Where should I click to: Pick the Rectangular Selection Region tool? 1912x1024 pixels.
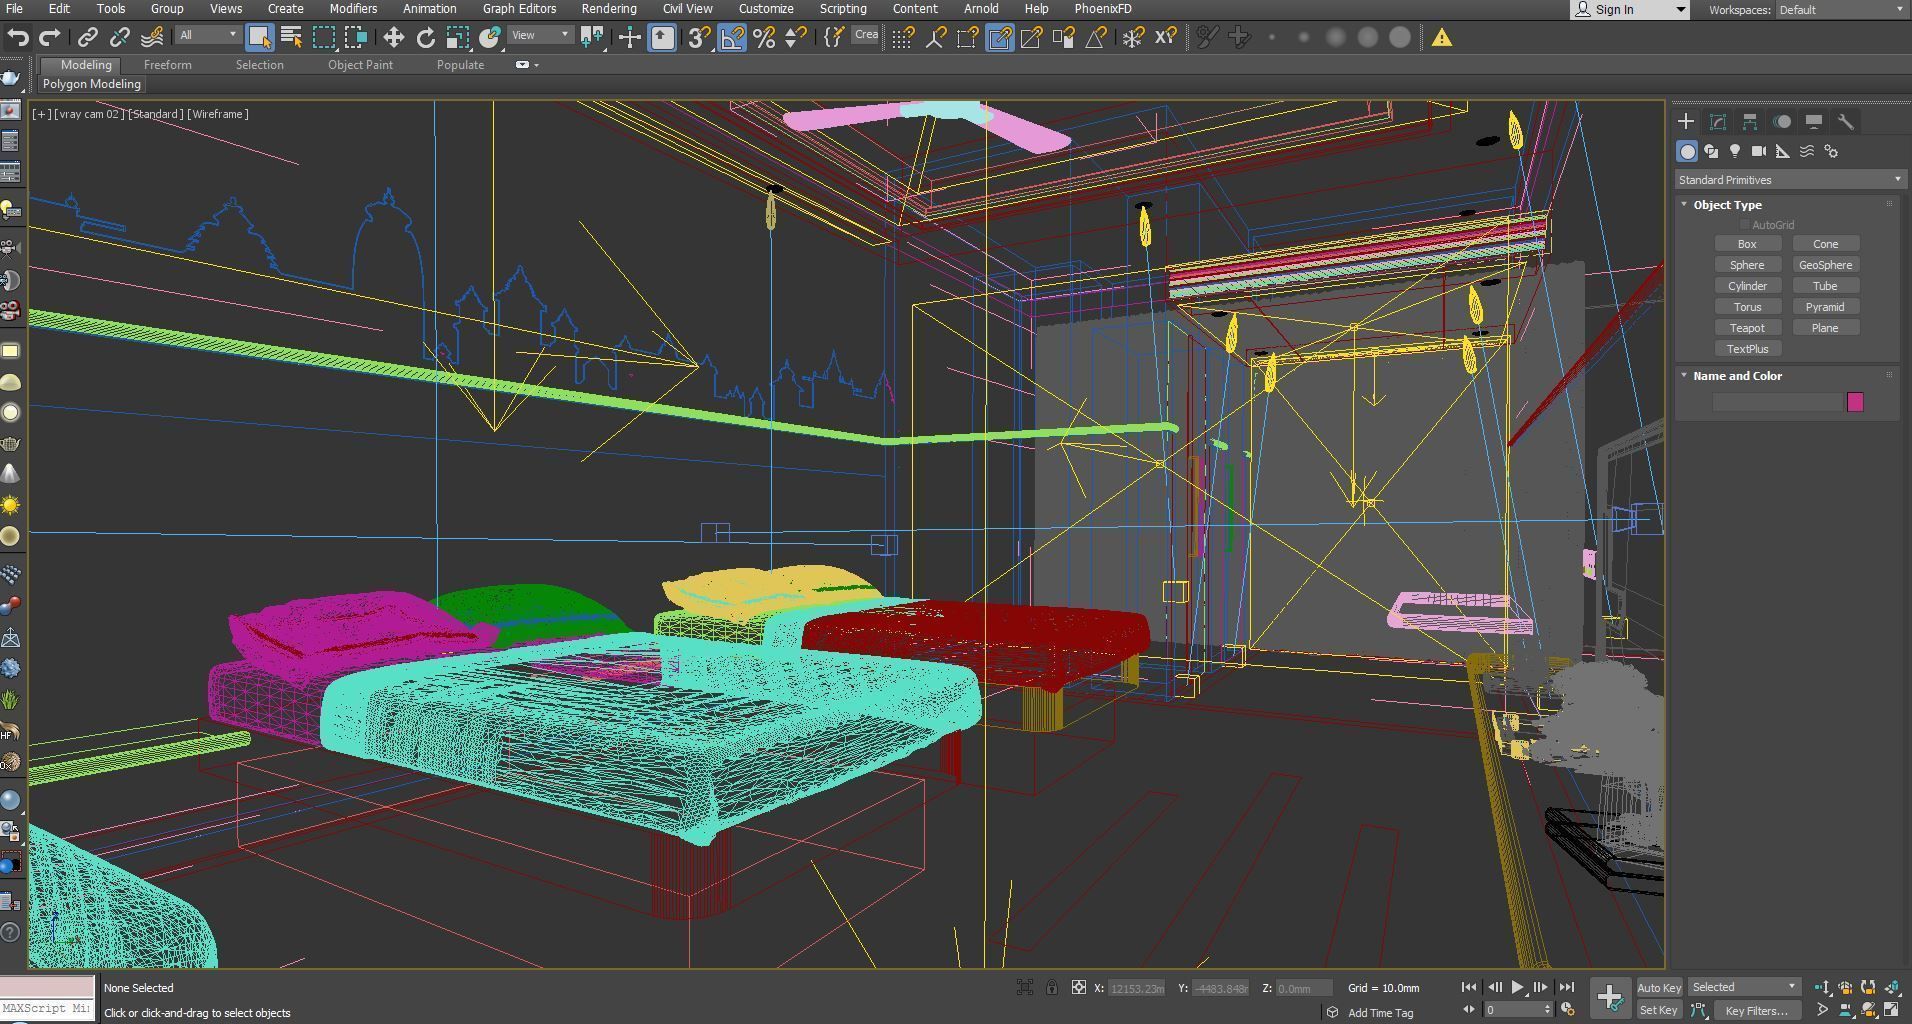(x=323, y=38)
